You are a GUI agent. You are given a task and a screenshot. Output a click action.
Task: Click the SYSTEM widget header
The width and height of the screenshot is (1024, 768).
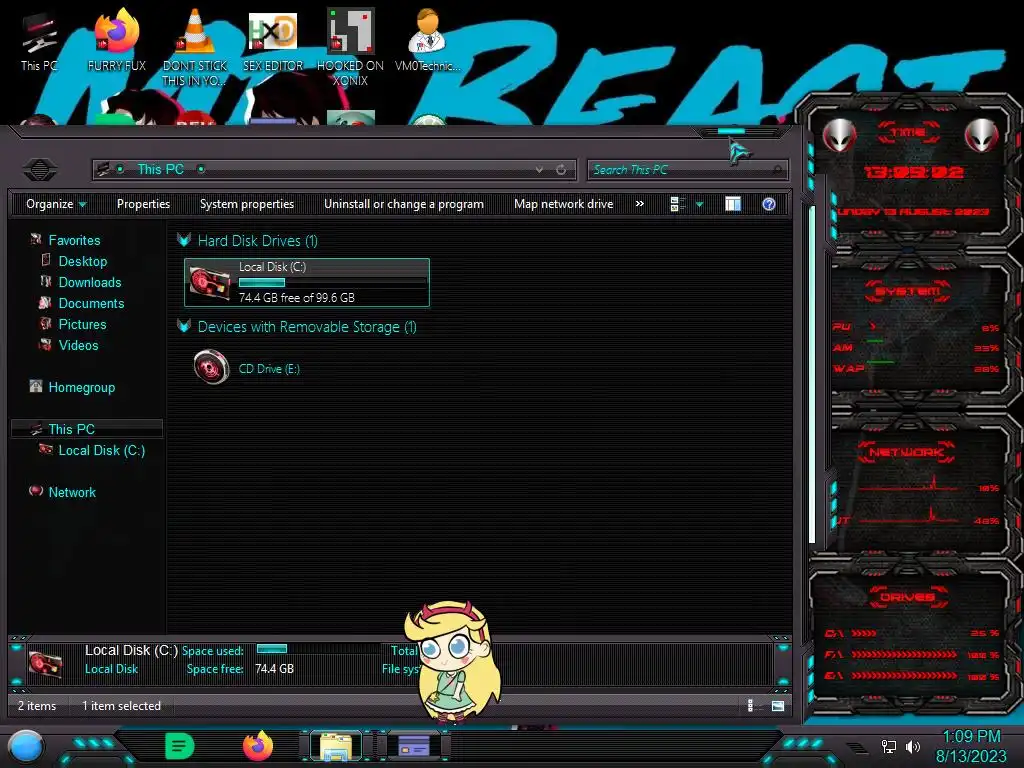[x=908, y=291]
